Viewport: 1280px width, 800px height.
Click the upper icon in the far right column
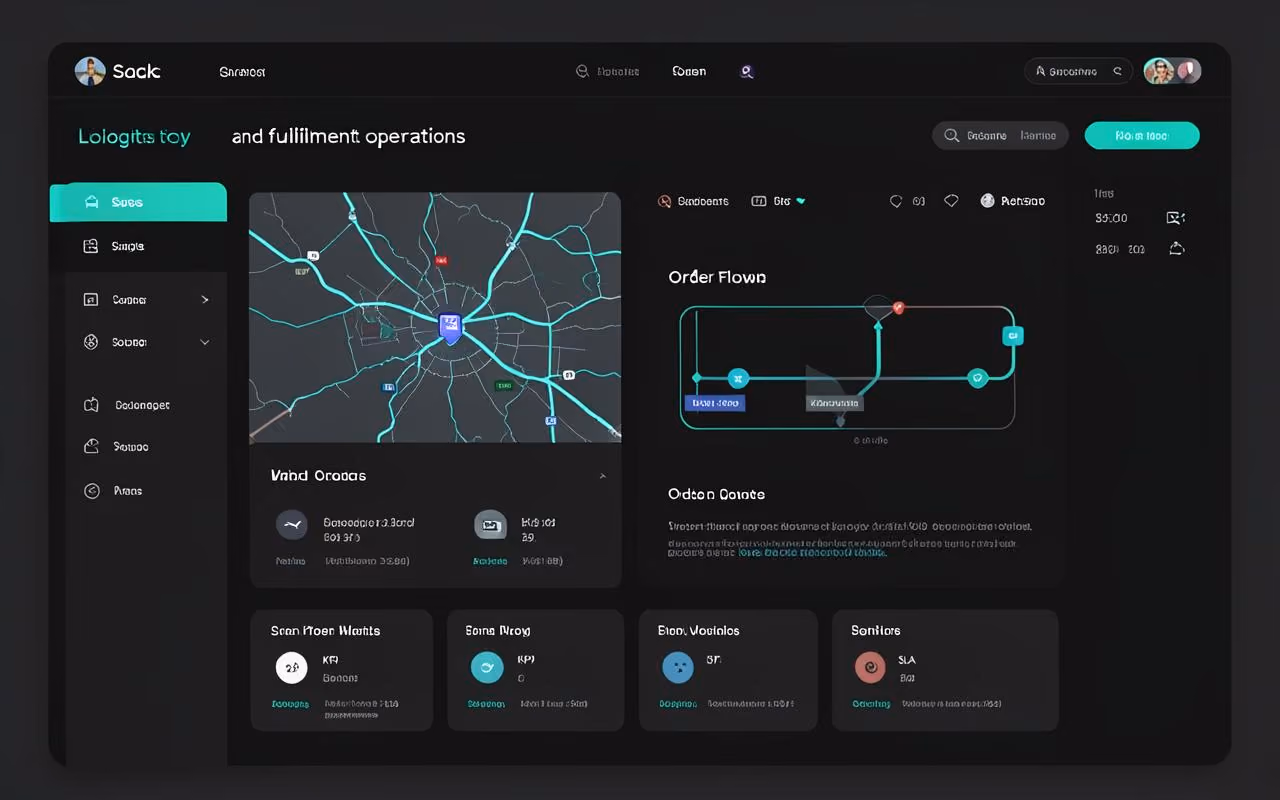pyautogui.click(x=1176, y=217)
